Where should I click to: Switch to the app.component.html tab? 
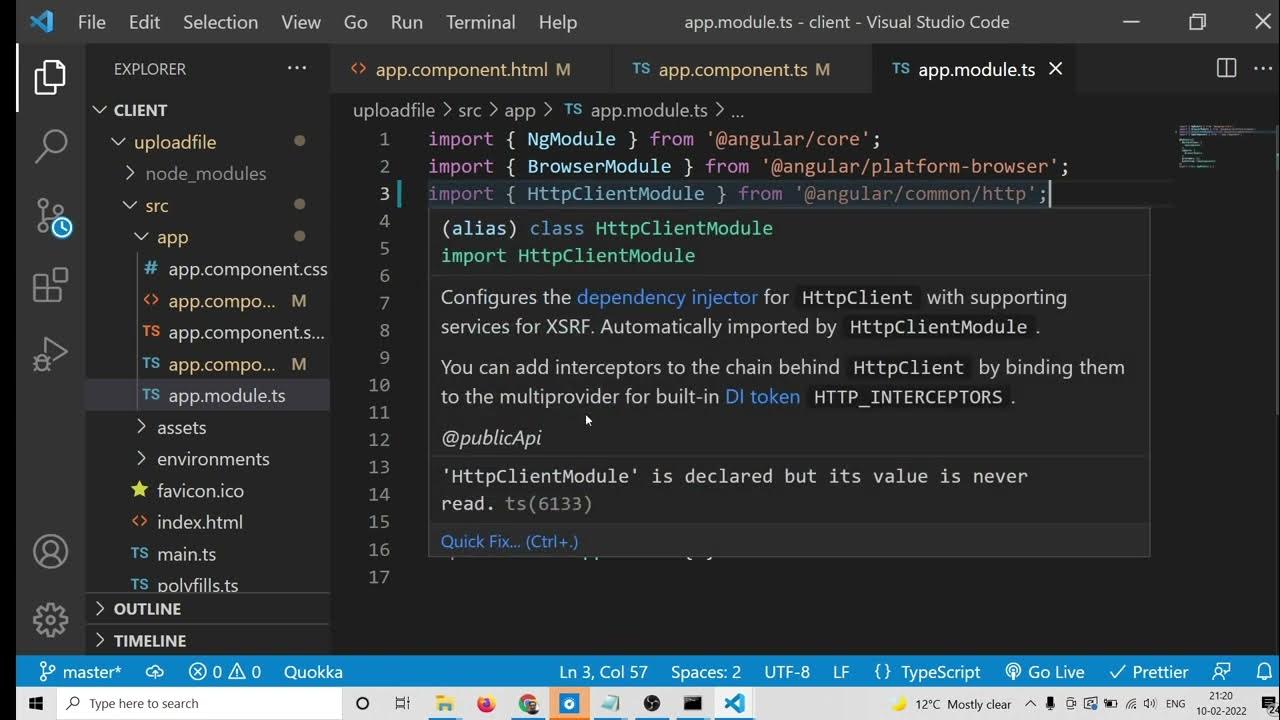[461, 70]
